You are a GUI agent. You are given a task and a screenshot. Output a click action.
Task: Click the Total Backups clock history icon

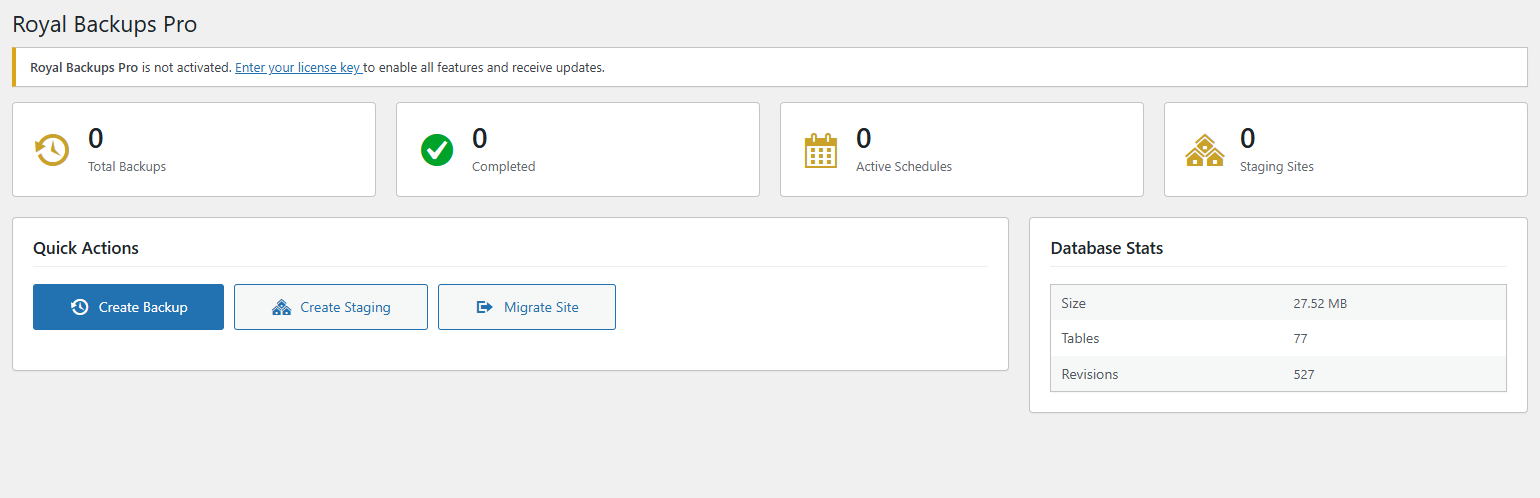point(52,150)
